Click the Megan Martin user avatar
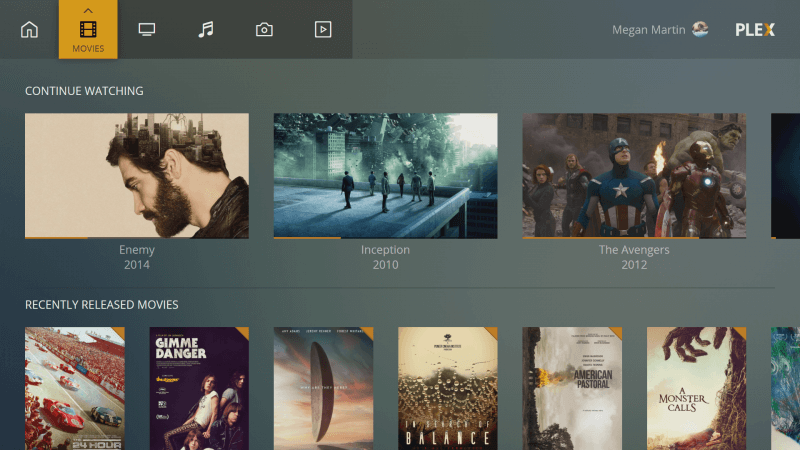Screen dimensions: 800x450 point(700,29)
